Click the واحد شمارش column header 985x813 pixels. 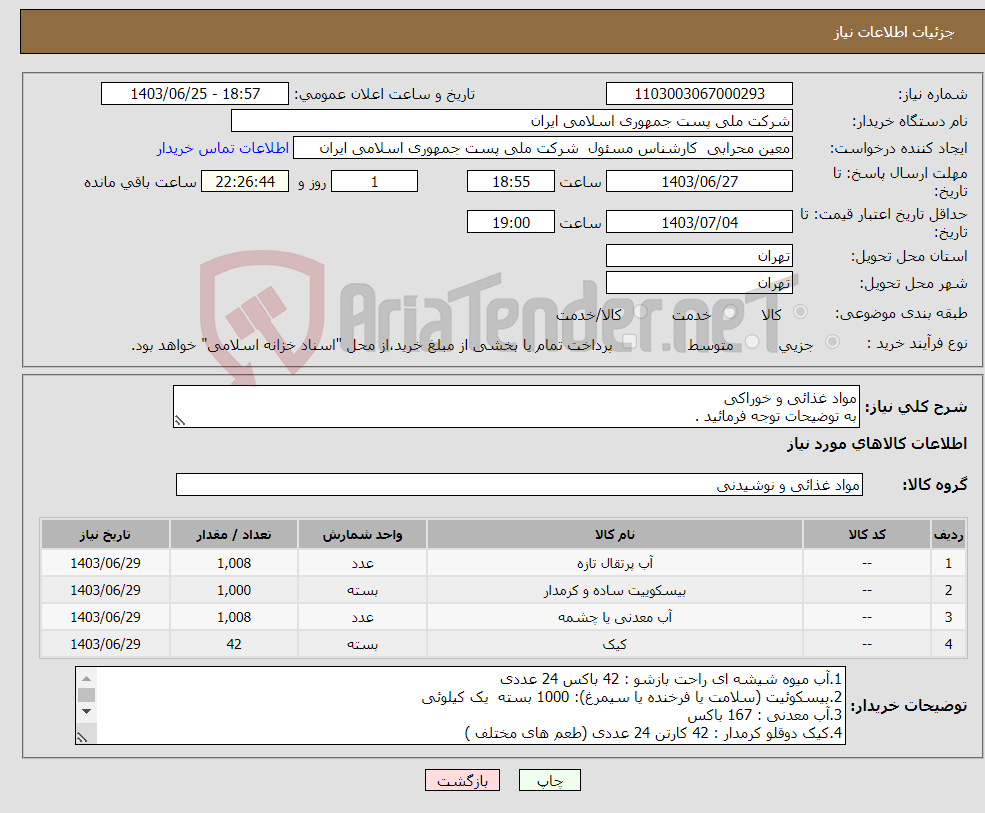(x=362, y=535)
